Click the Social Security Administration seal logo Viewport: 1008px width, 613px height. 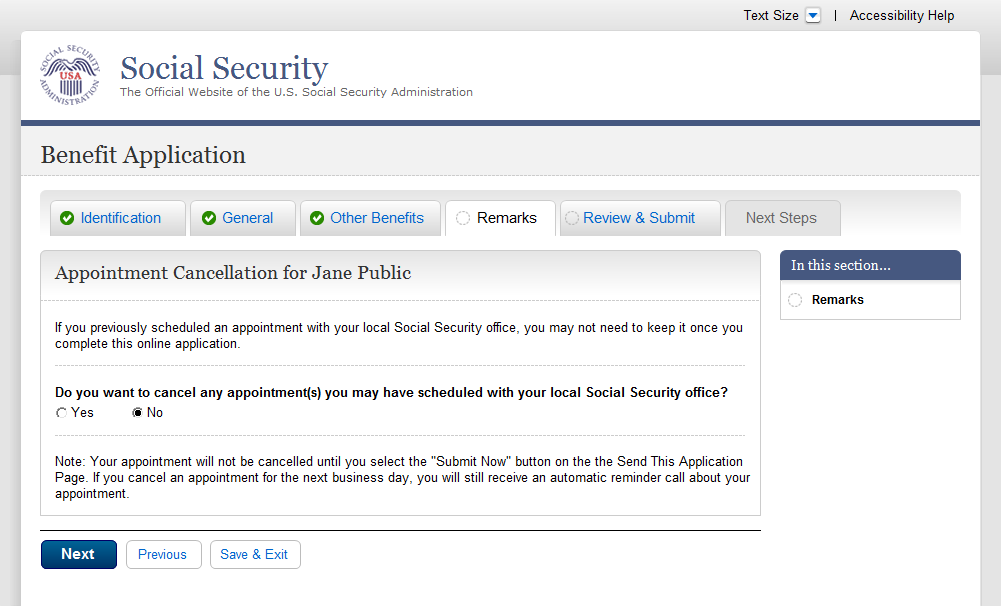[x=70, y=75]
